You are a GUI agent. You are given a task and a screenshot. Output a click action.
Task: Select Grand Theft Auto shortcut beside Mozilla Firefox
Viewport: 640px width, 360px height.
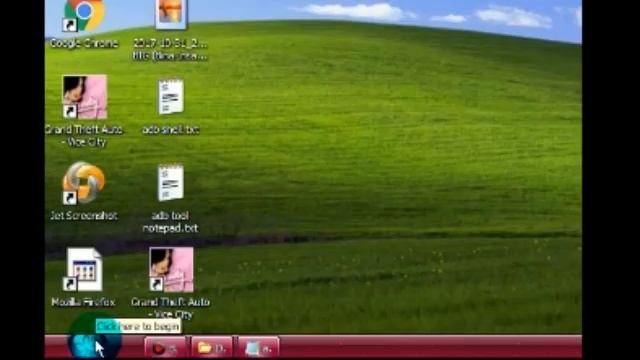tap(171, 269)
